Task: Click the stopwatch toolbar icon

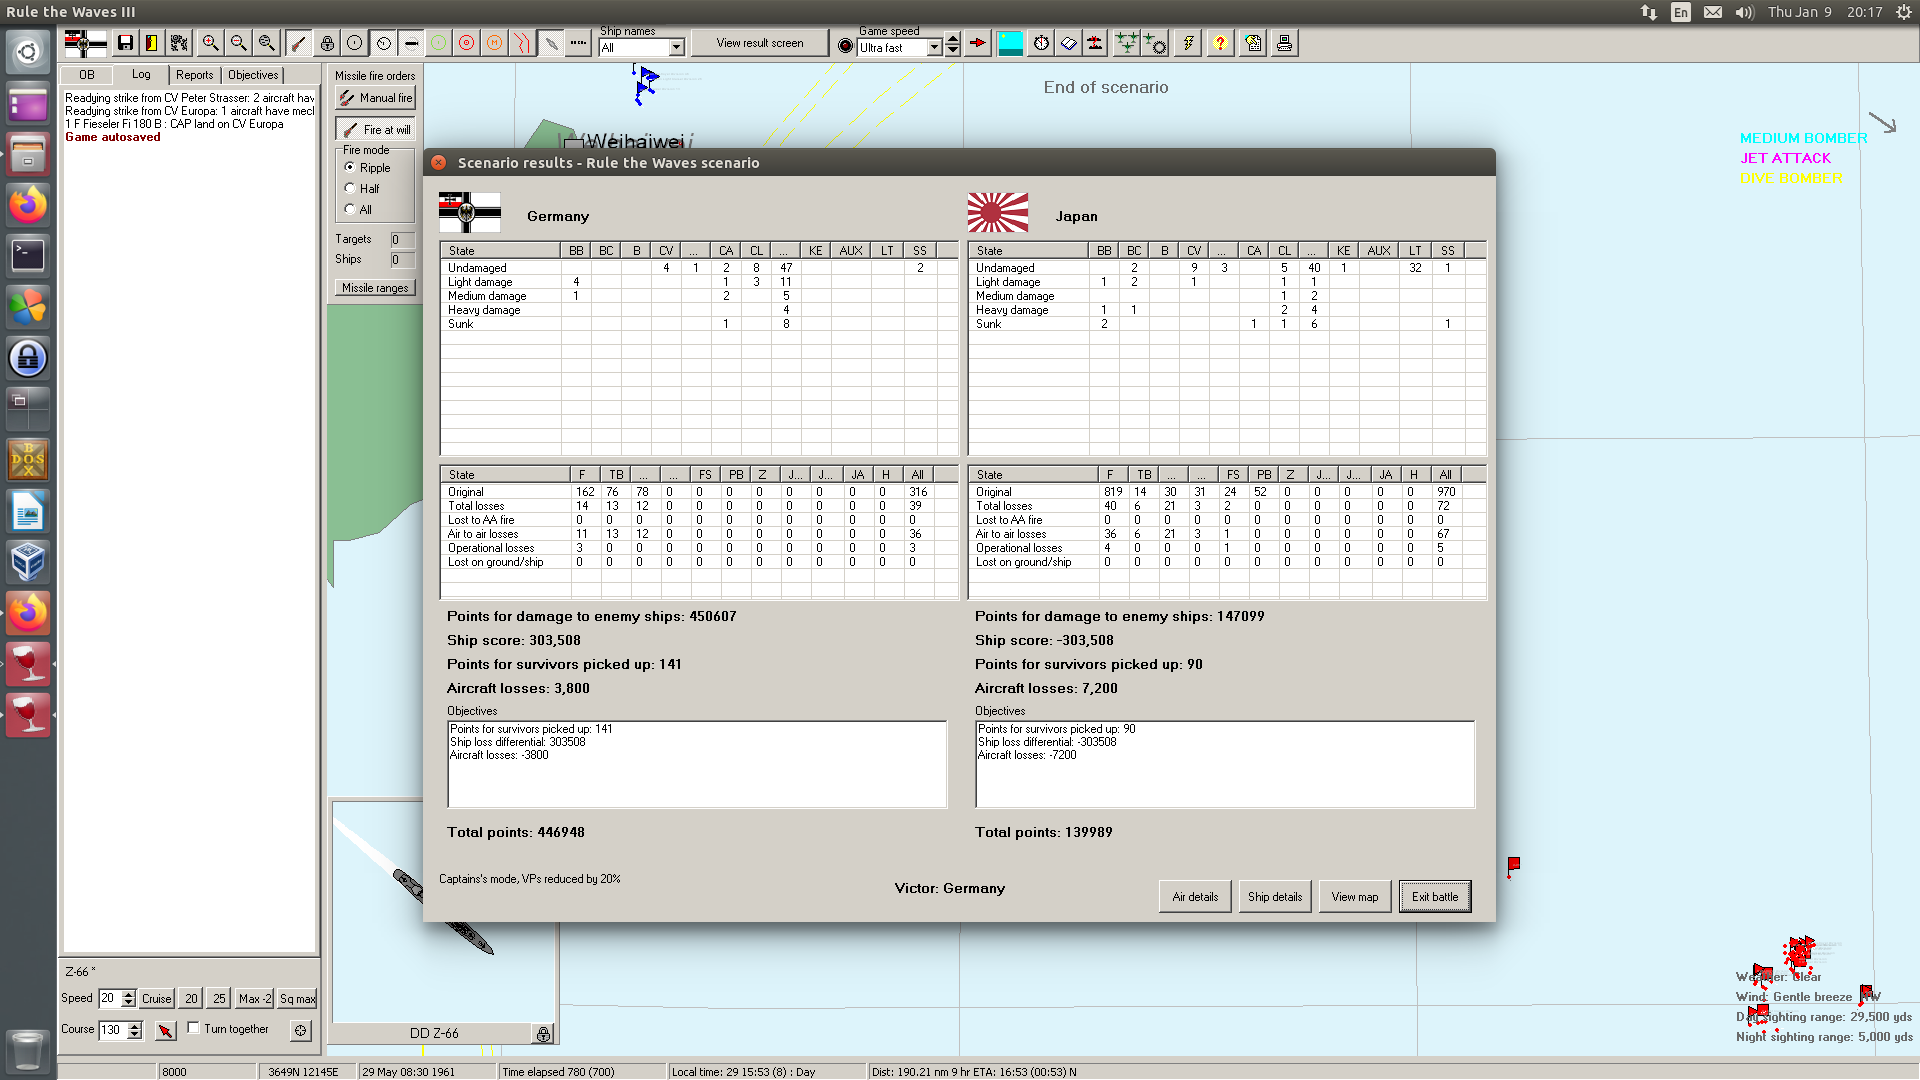Action: coord(1042,43)
